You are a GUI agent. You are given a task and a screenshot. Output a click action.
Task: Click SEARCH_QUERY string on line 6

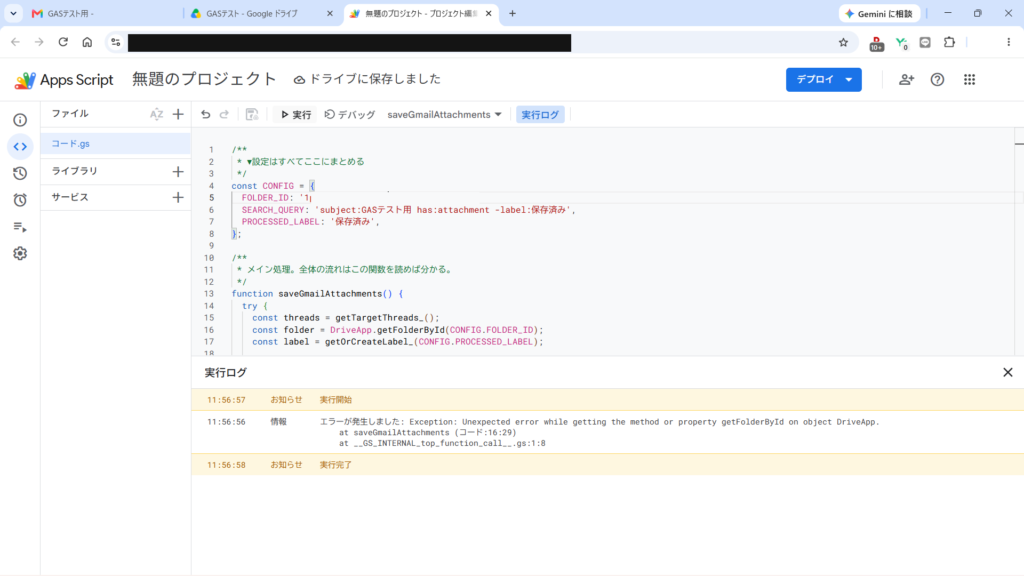[x=443, y=210]
